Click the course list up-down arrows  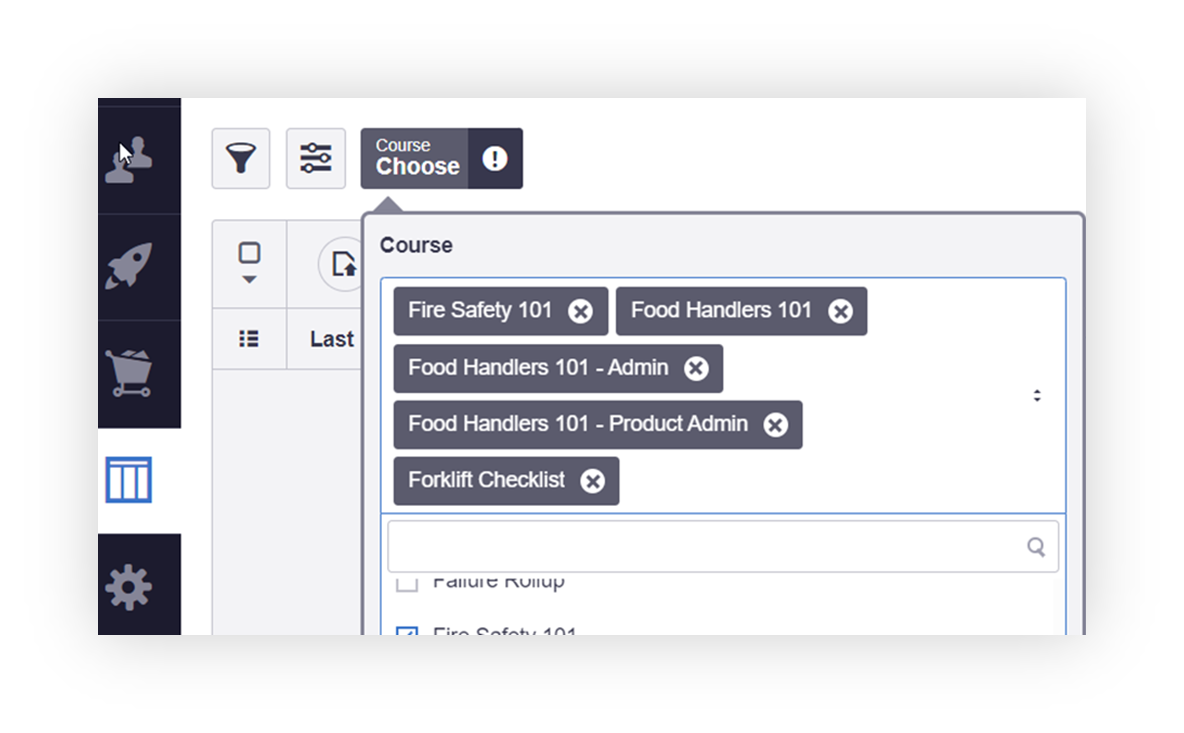1037,396
